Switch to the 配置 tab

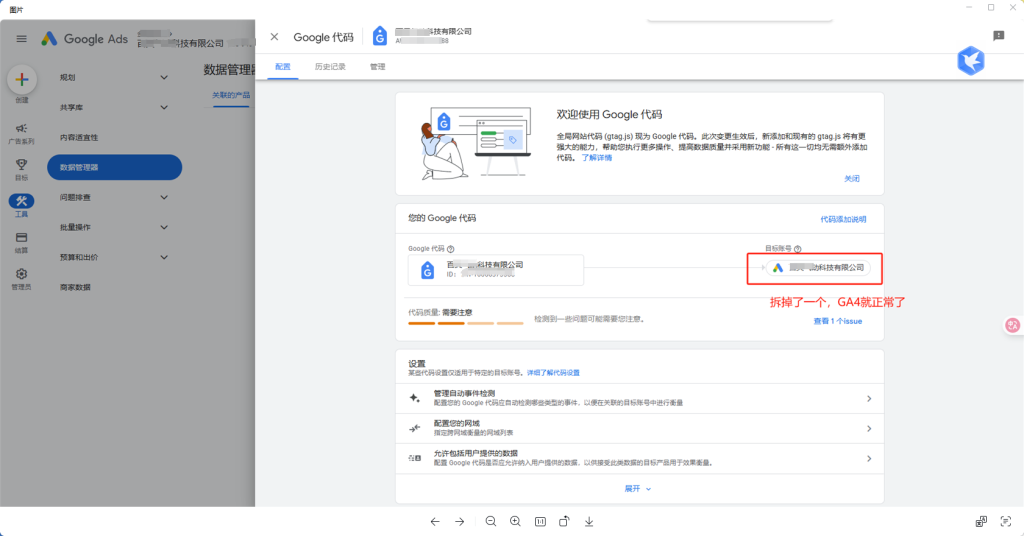click(x=283, y=67)
